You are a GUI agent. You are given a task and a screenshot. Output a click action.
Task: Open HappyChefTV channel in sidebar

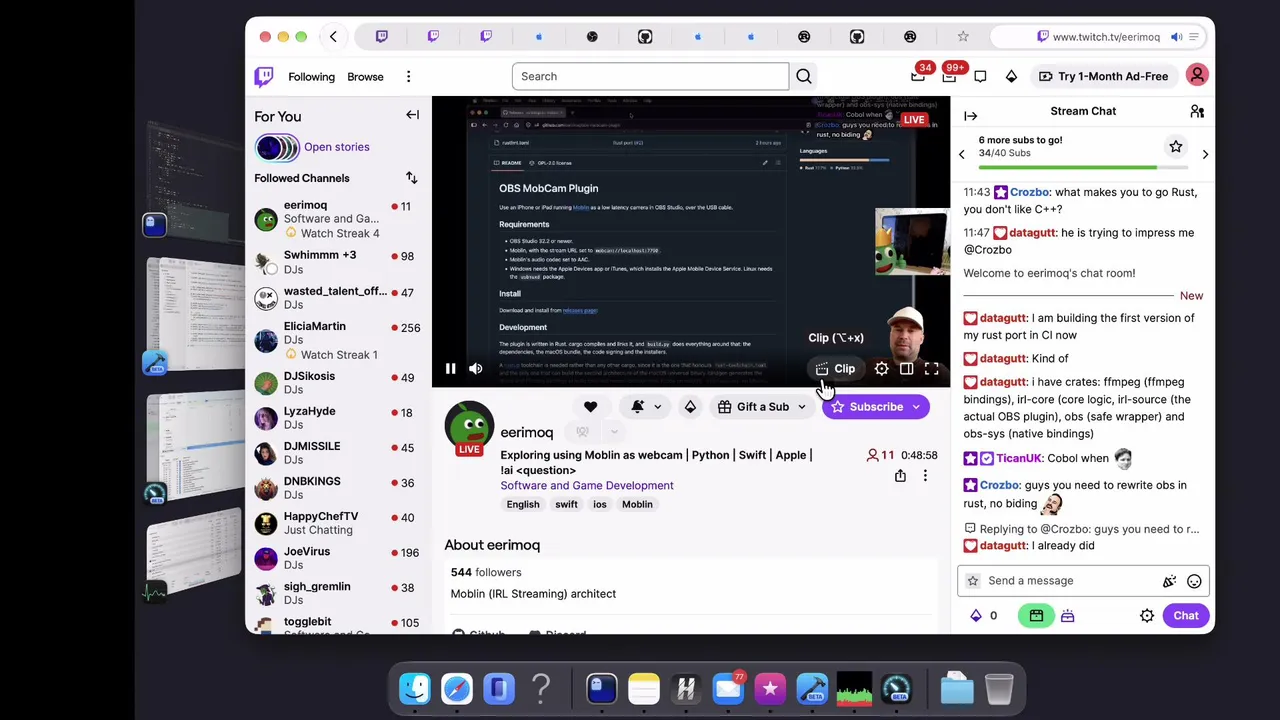click(x=337, y=523)
